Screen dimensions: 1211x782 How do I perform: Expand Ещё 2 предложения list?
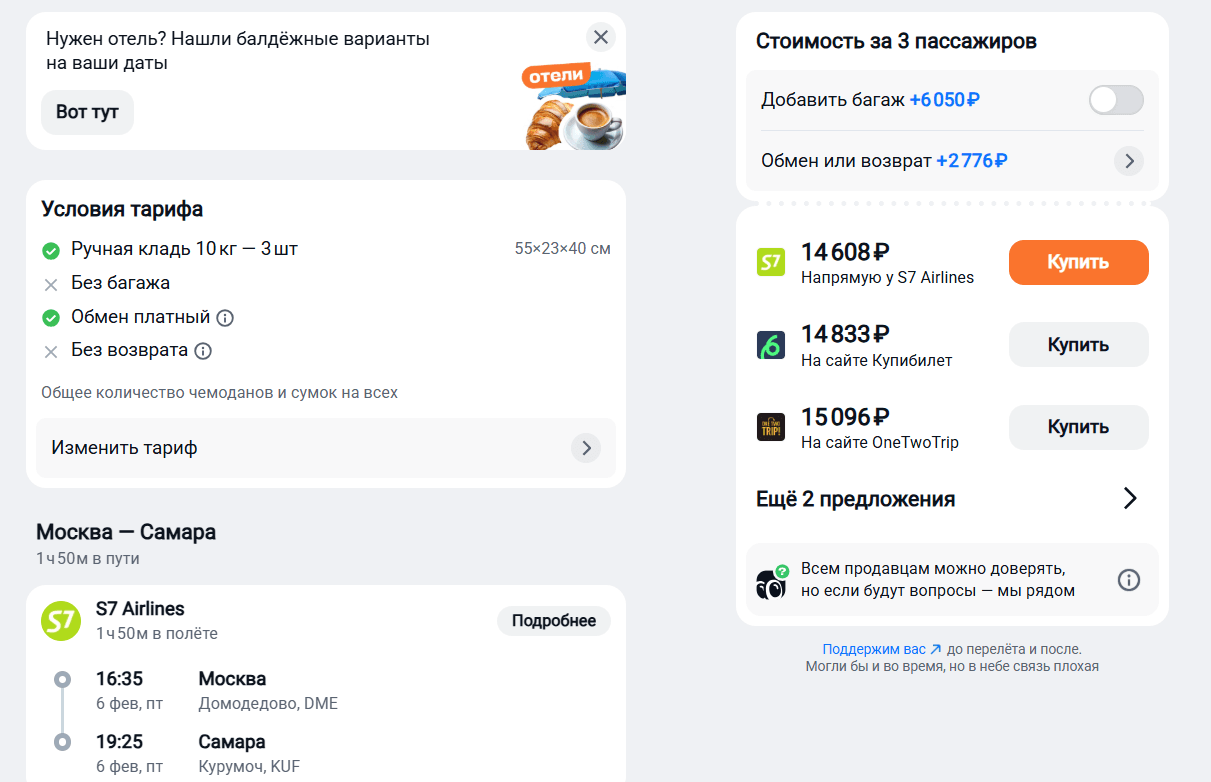point(855,497)
